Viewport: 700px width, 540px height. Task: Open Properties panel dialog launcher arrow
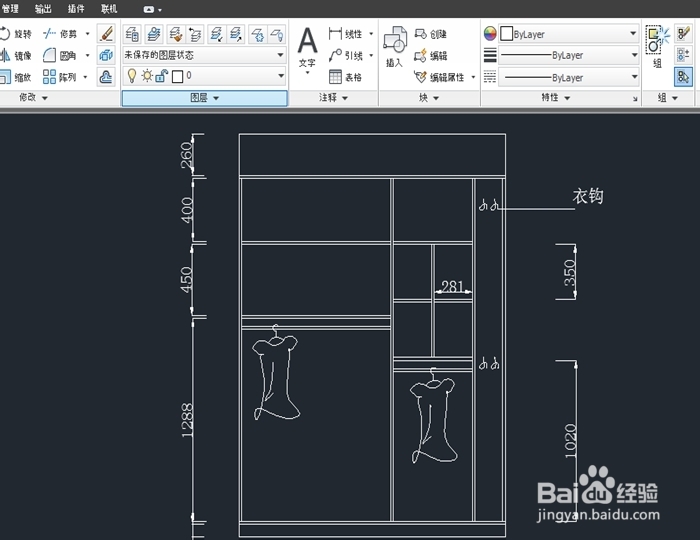[635, 99]
